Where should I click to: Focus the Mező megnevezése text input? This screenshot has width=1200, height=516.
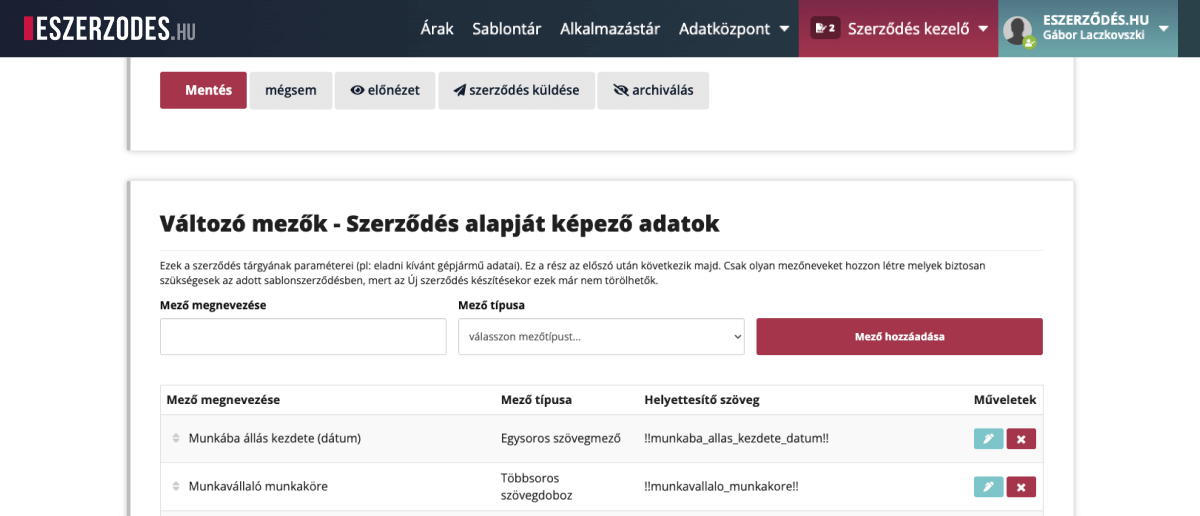[303, 337]
